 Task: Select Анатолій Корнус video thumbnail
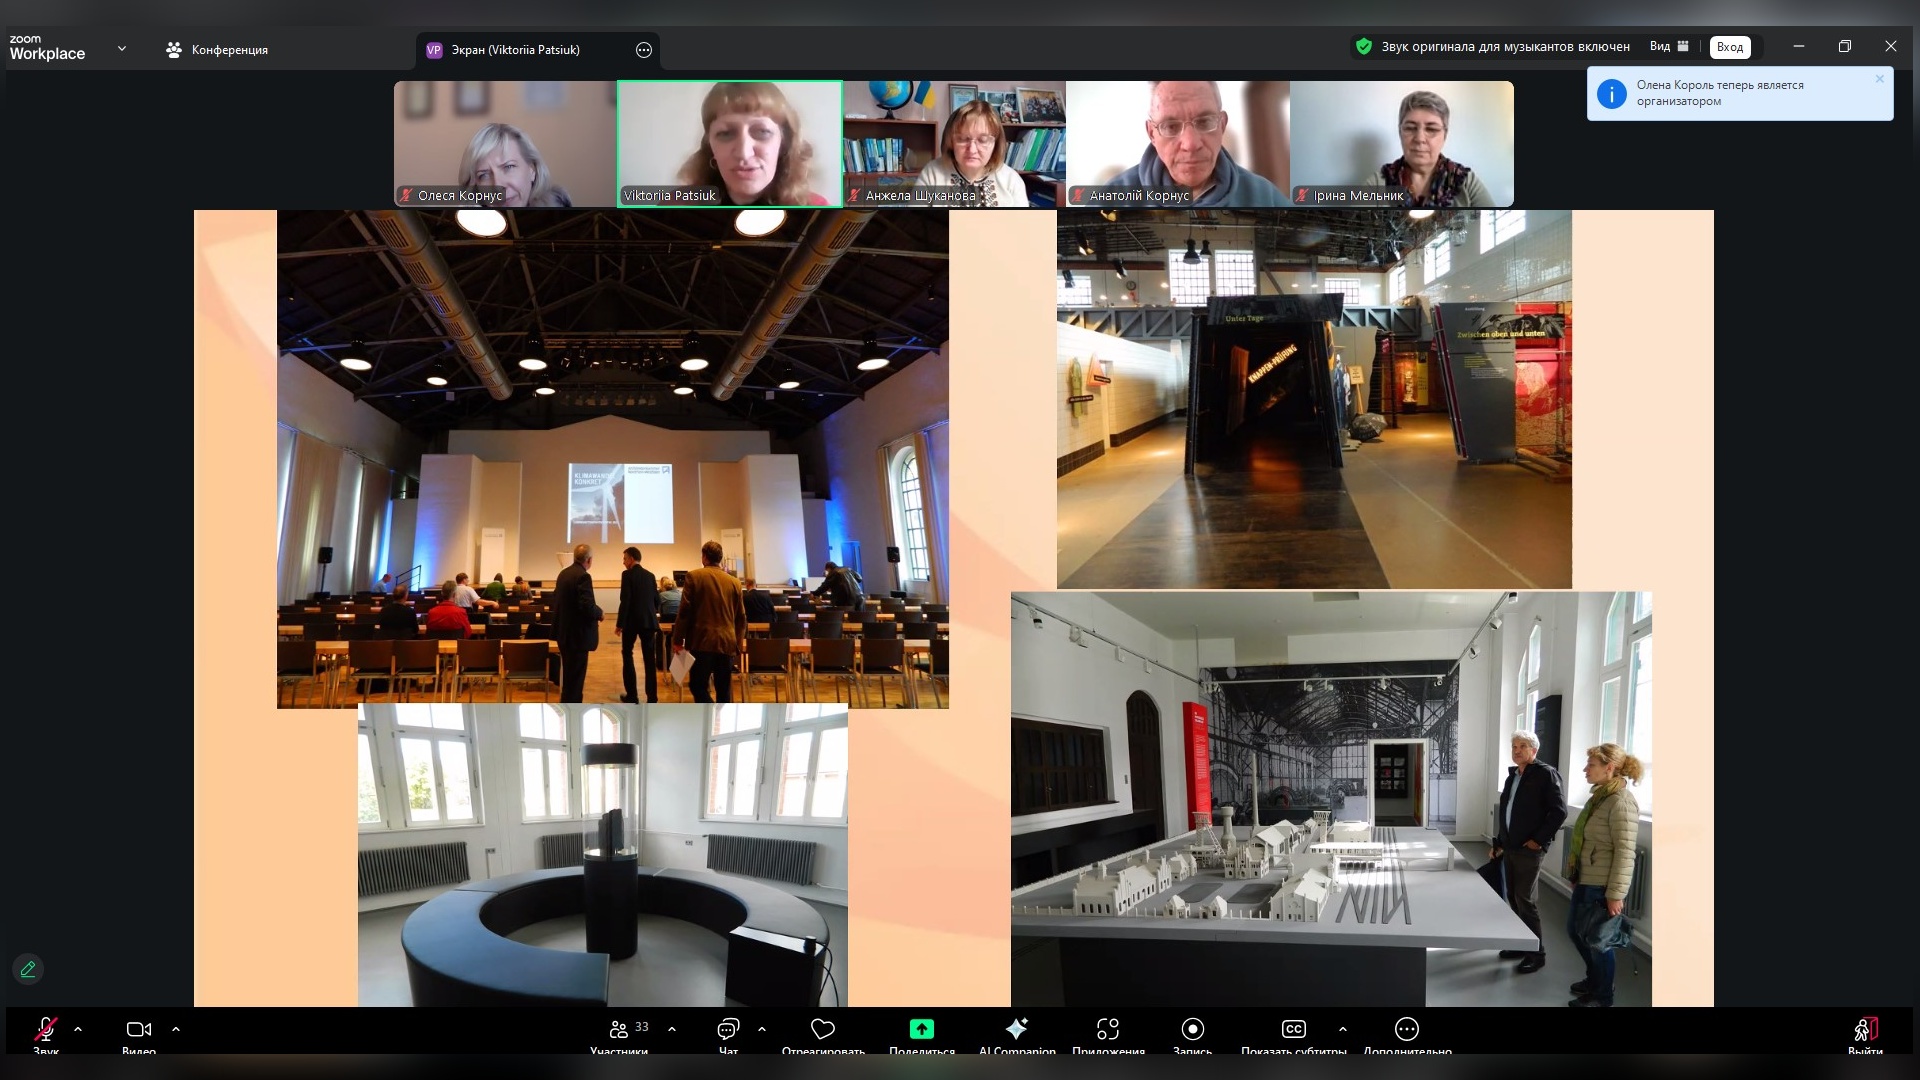tap(1177, 143)
